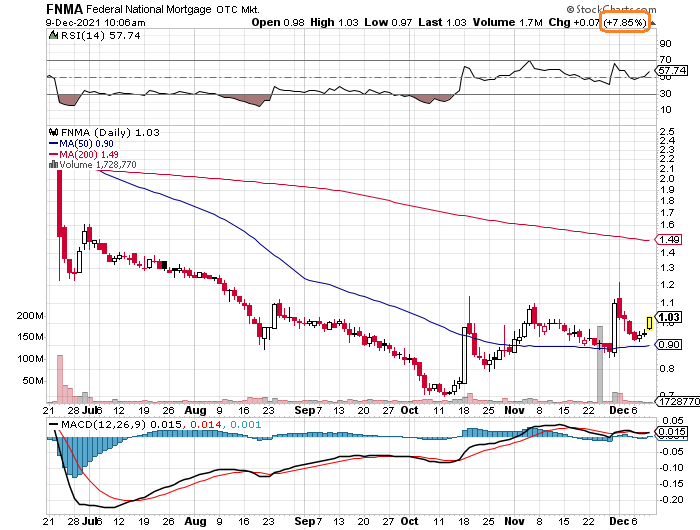The image size is (700, 530).
Task: Click the volume bars icon beside Volume 1,728,770
Action: click(53, 164)
